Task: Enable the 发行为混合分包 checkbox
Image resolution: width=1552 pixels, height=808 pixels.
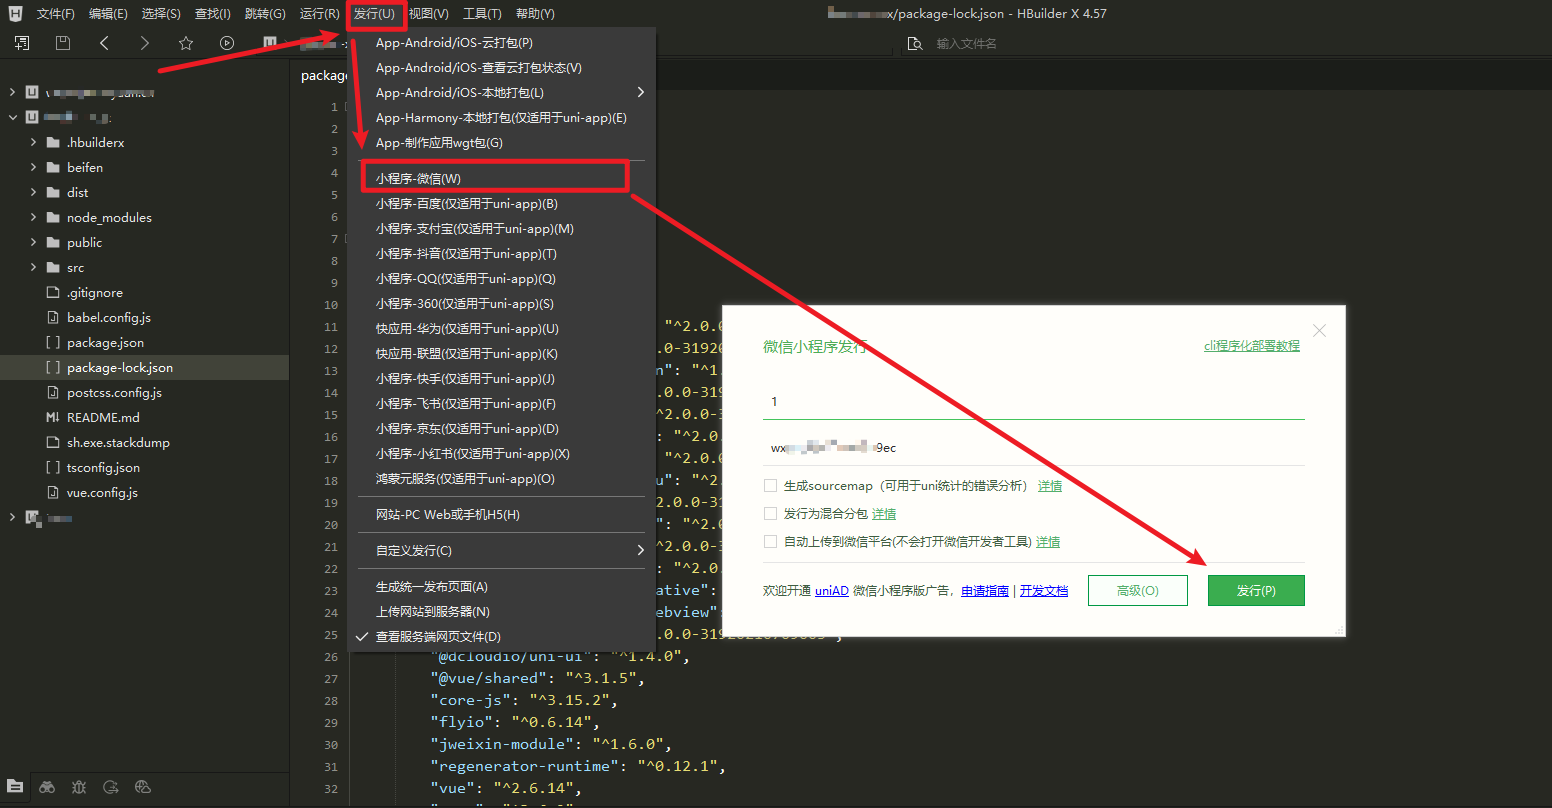Action: [770, 513]
